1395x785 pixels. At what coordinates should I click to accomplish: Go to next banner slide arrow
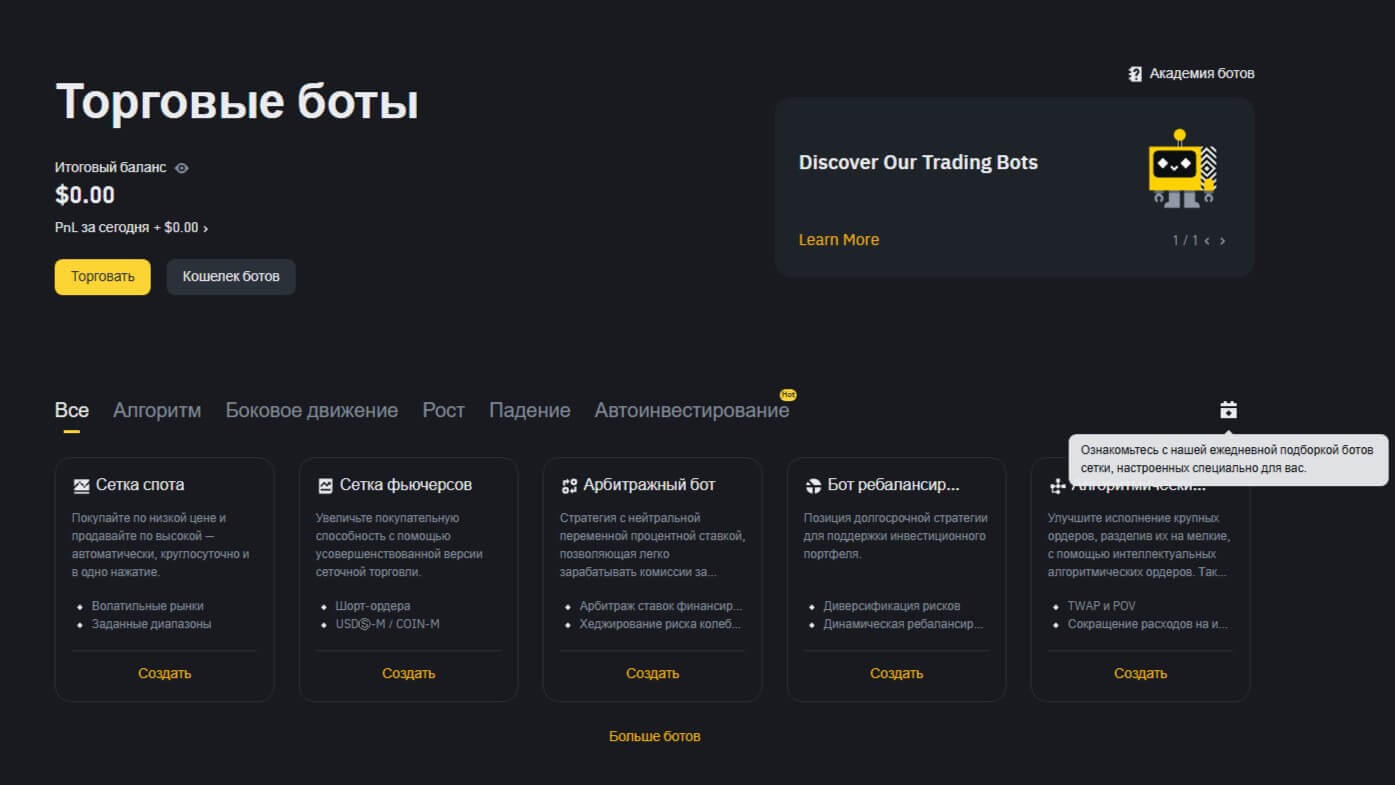(x=1222, y=241)
